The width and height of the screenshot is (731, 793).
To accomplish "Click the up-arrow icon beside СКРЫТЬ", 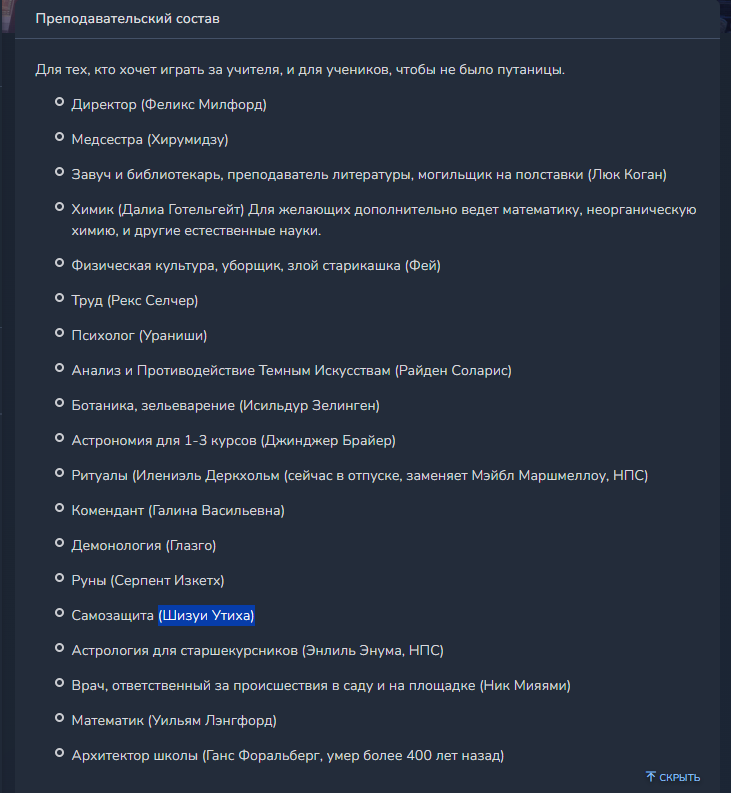I will click(651, 776).
